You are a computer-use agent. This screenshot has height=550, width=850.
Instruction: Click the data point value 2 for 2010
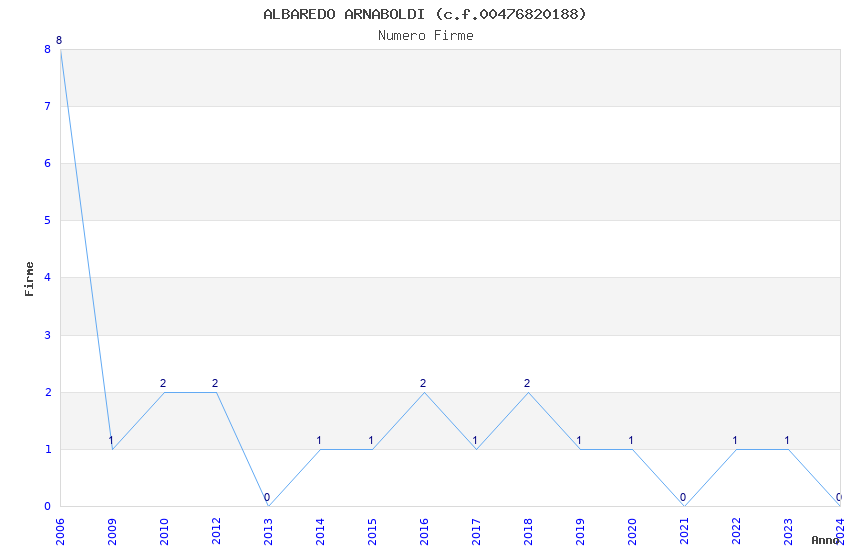[x=163, y=384]
